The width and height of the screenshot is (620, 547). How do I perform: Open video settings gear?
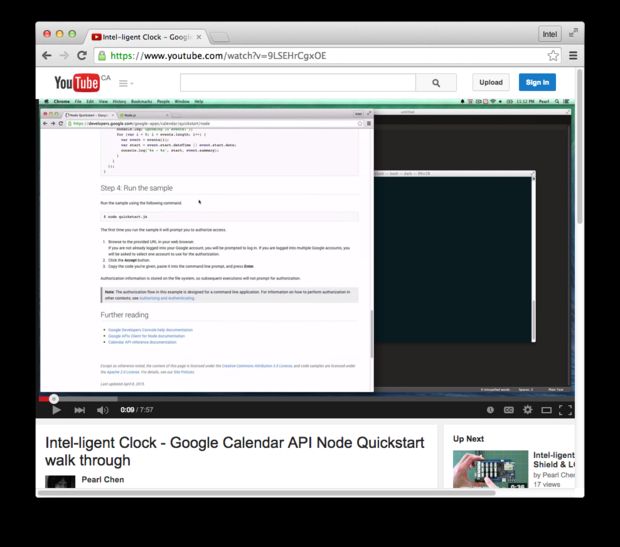pos(527,410)
